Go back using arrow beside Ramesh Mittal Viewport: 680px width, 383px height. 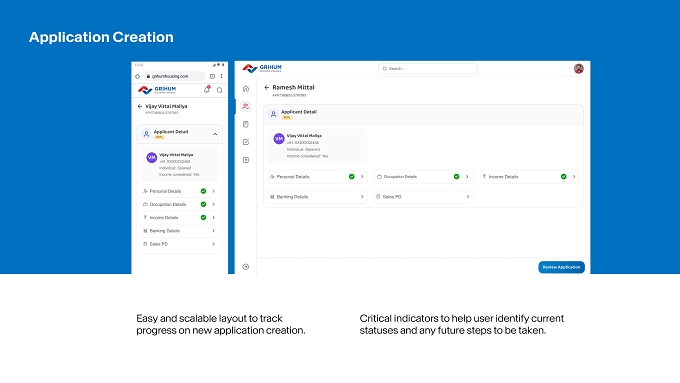(x=267, y=87)
